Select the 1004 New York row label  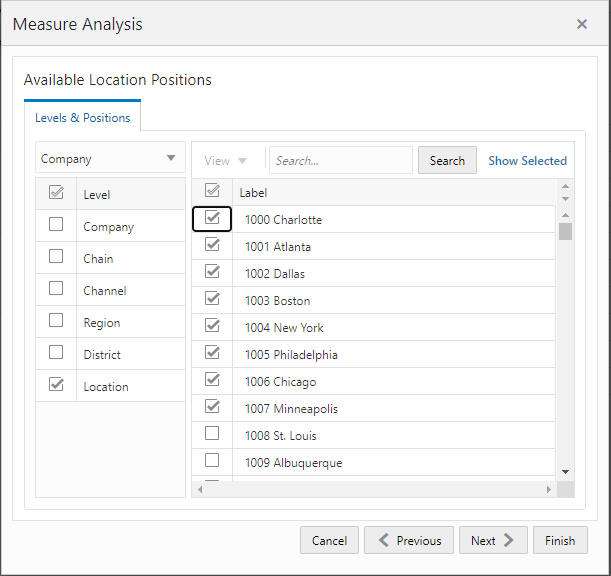284,328
